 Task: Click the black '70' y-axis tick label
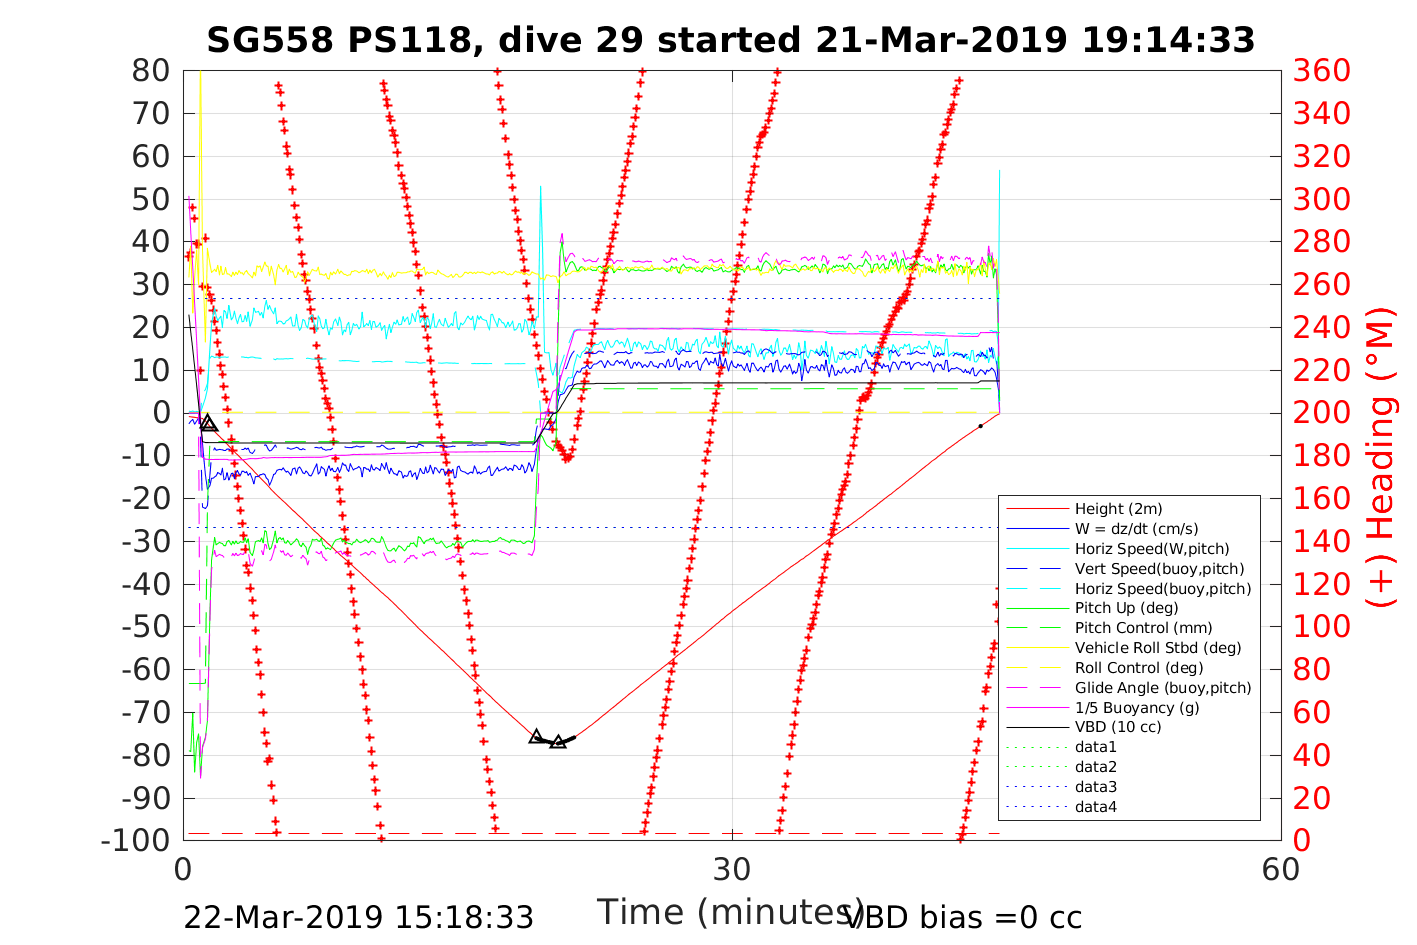pos(151,113)
